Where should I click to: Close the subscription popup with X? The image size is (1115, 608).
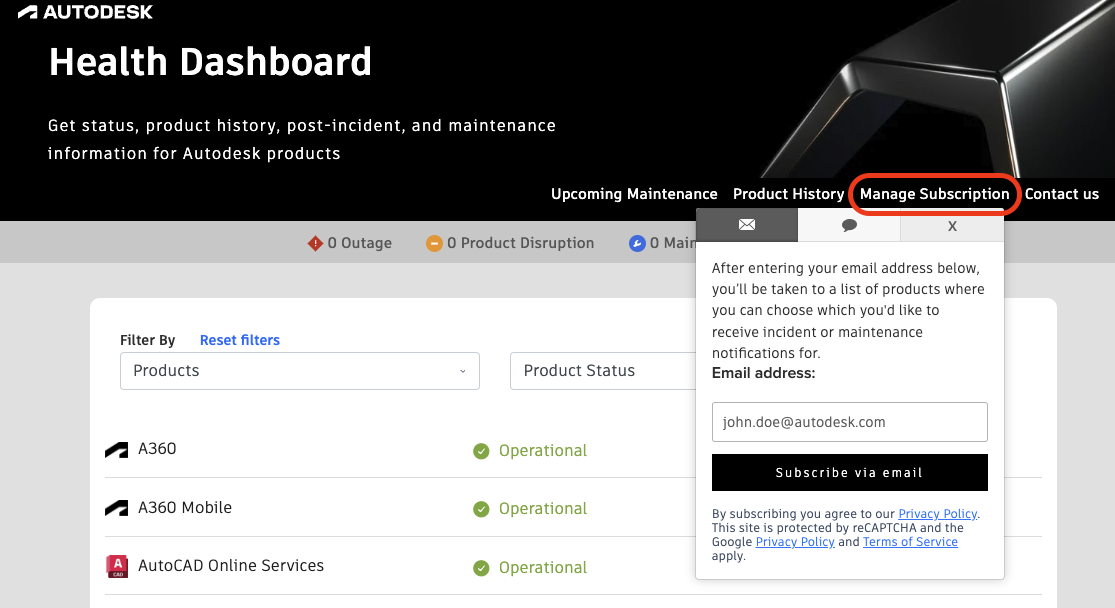(x=952, y=226)
